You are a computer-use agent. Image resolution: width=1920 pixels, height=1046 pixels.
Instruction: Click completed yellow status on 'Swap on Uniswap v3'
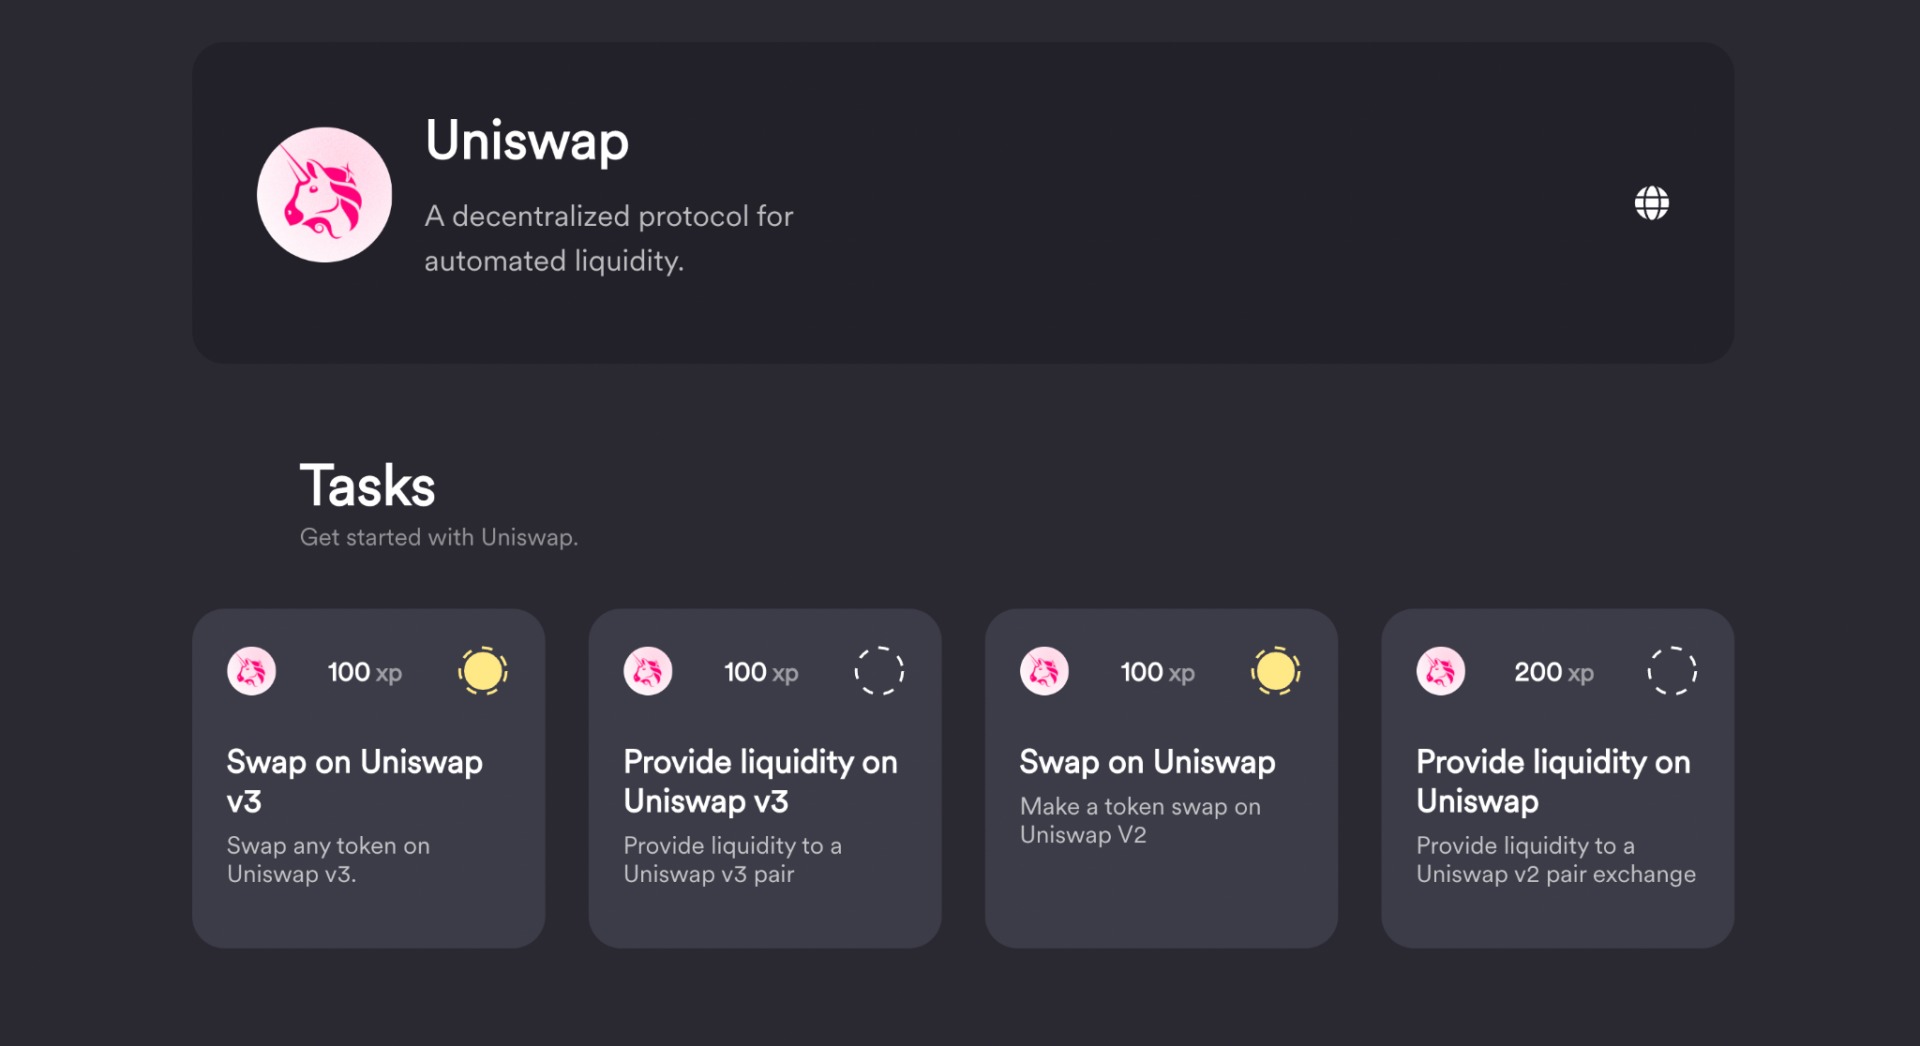point(483,671)
